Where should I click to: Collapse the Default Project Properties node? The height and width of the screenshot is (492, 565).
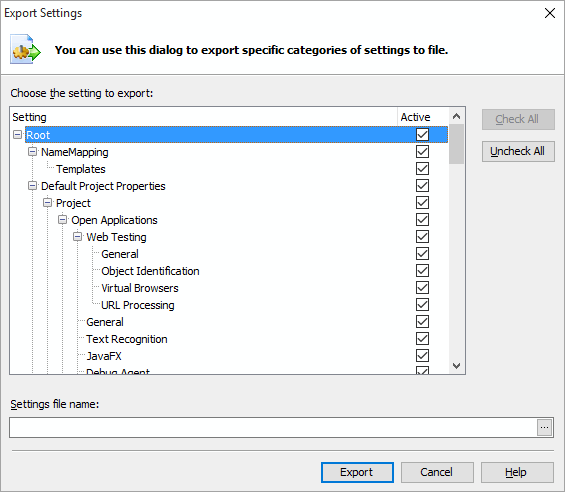pyautogui.click(x=32, y=186)
